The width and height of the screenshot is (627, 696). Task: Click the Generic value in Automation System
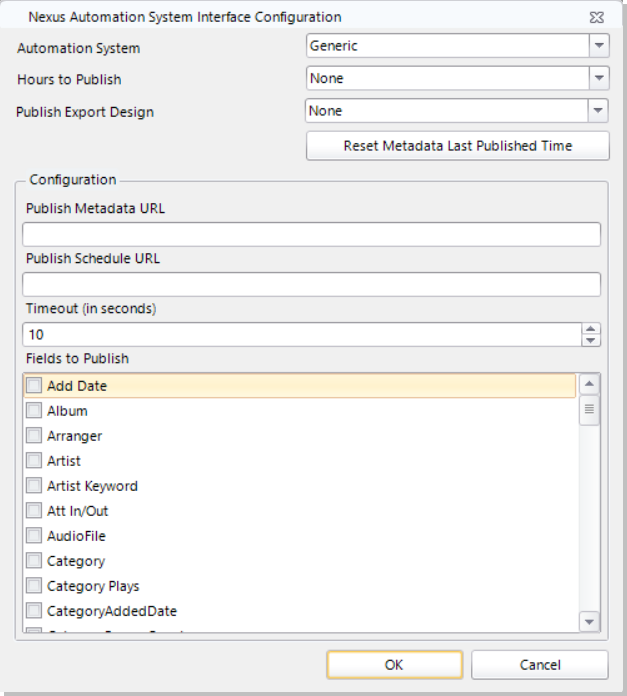pyautogui.click(x=334, y=46)
